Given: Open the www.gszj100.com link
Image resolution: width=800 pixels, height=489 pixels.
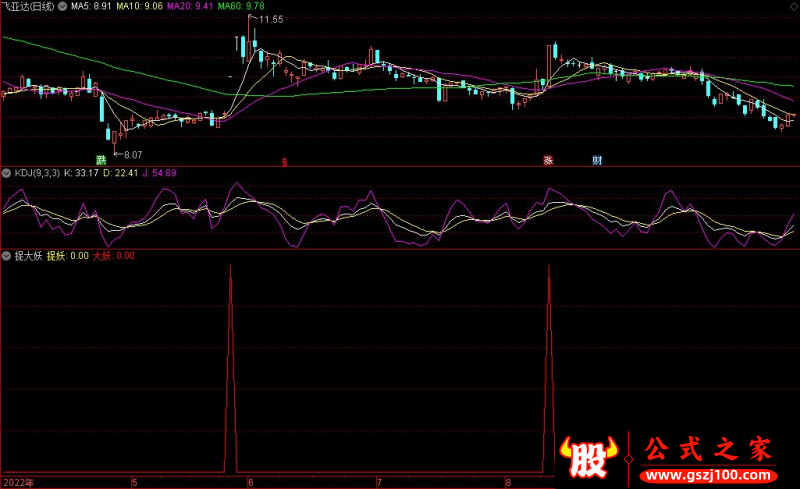Looking at the screenshot, I should 708,476.
